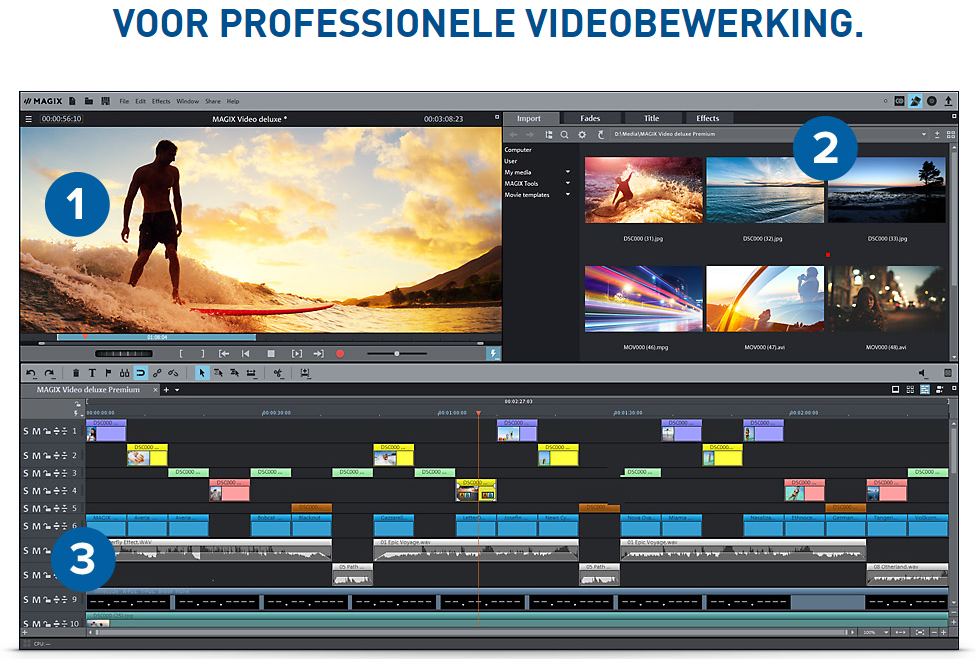Open the preview monitor hamburger menu

tap(28, 119)
